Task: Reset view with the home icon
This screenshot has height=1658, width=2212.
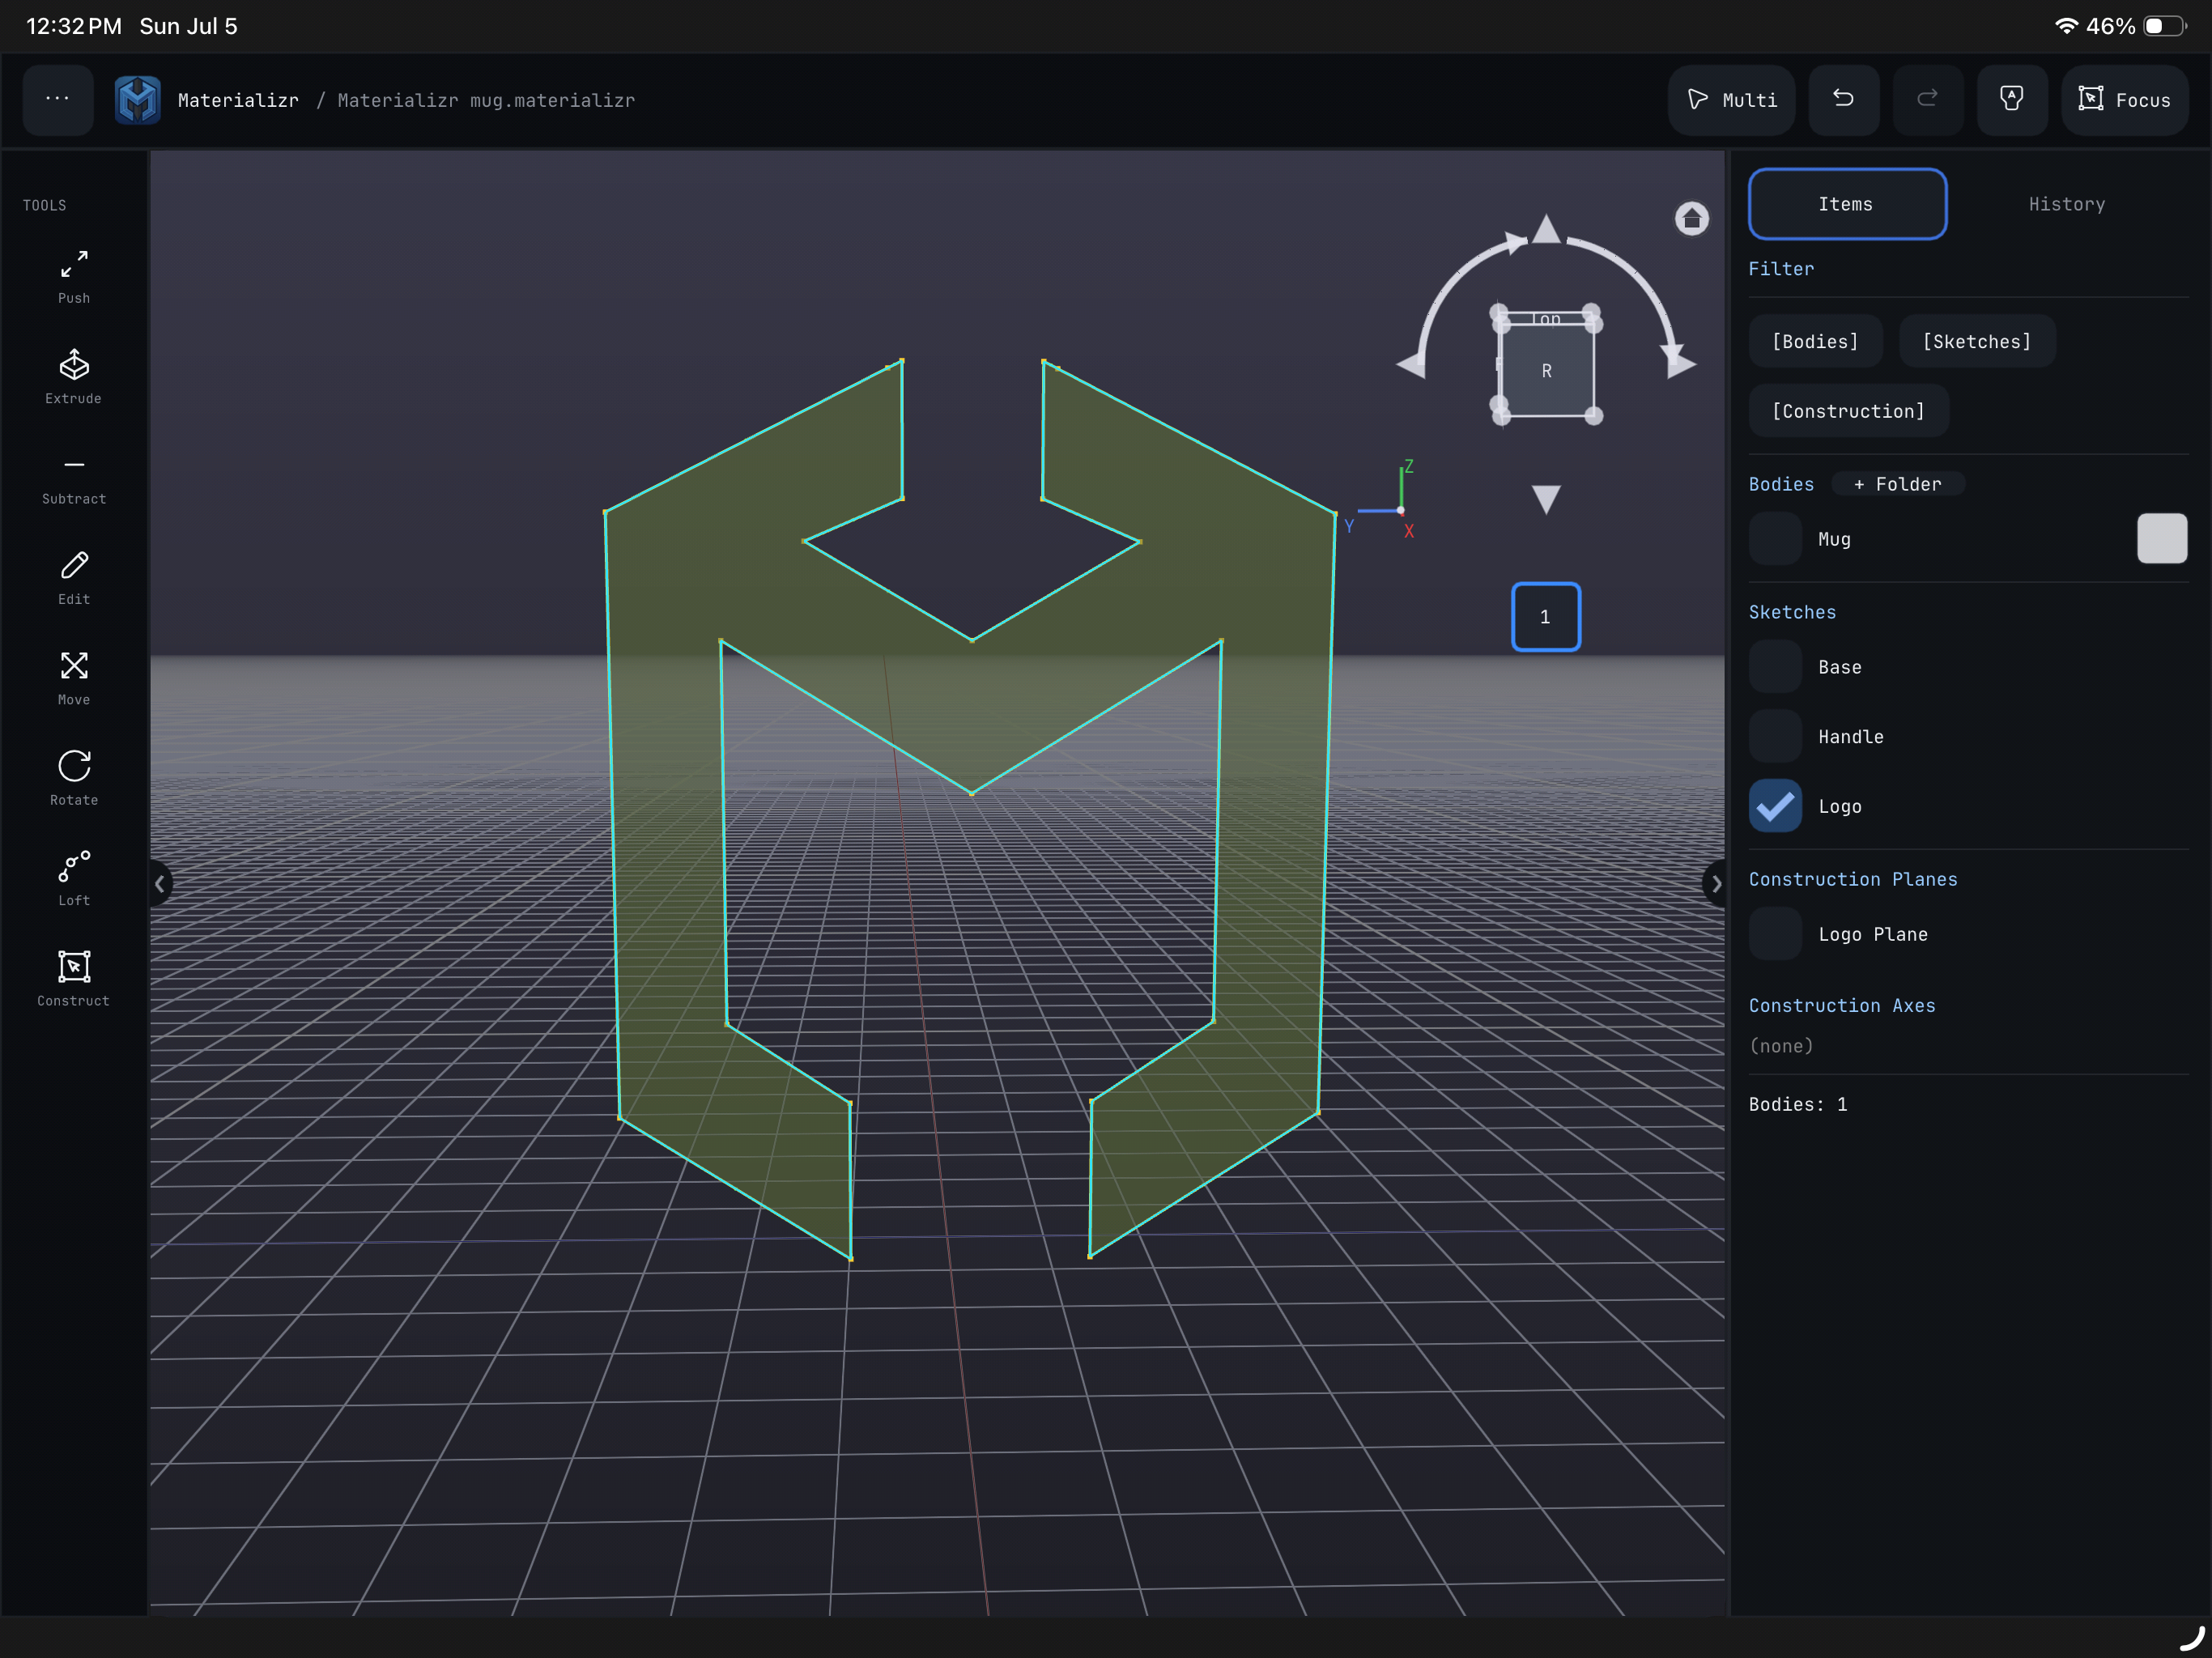Action: pyautogui.click(x=1691, y=218)
